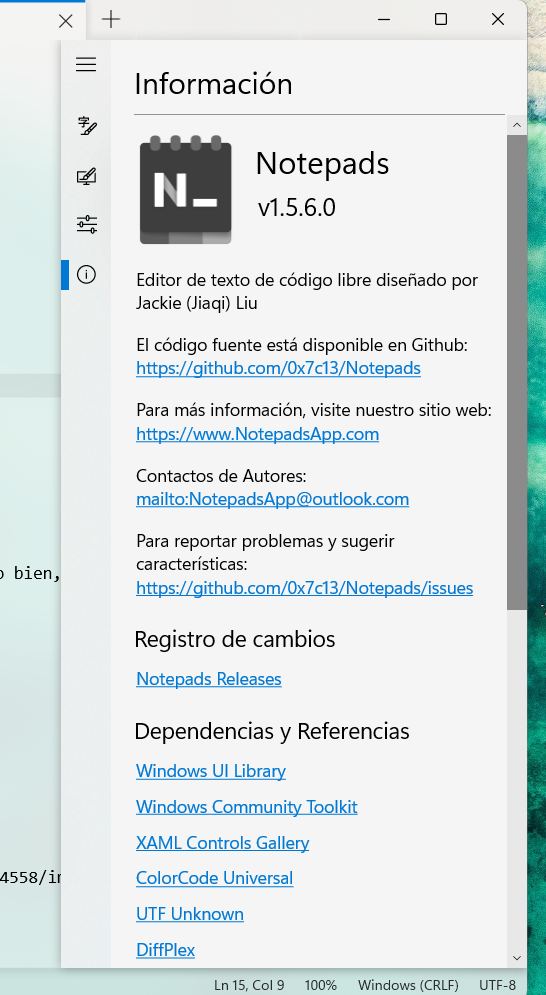Maximize the Notepads window
This screenshot has height=995, width=546.
[441, 19]
